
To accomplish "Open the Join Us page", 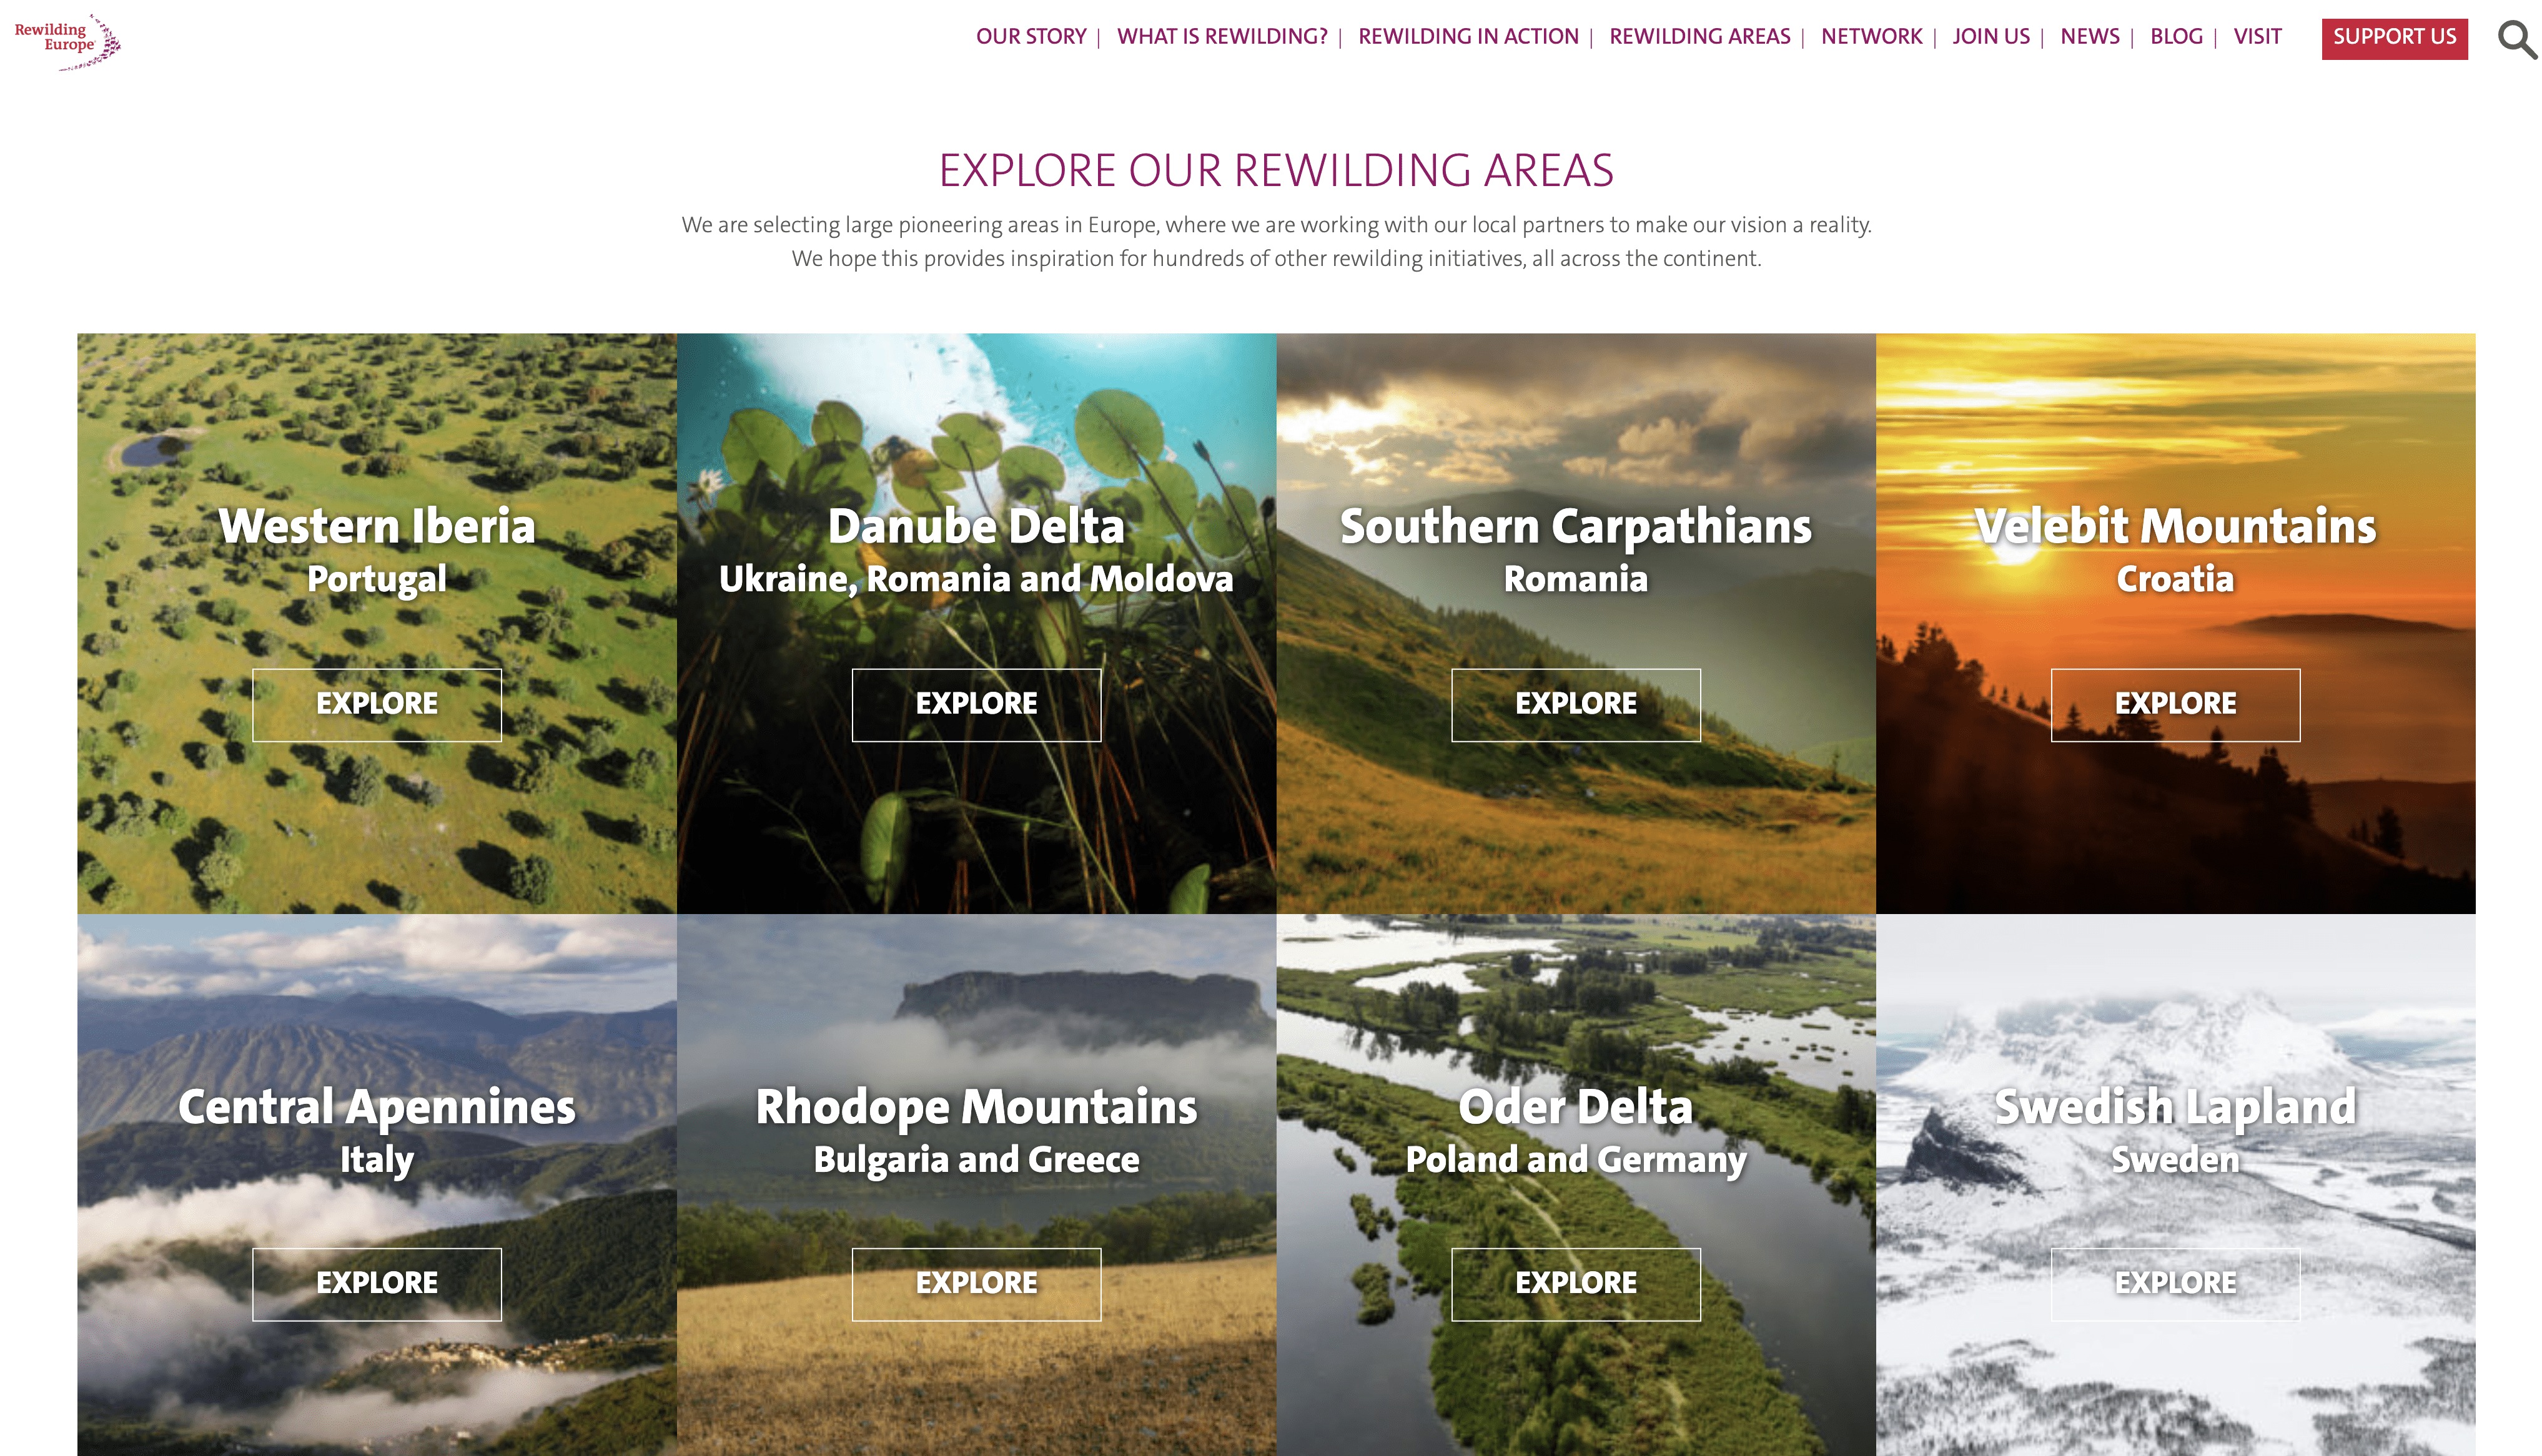I will pyautogui.click(x=1990, y=37).
